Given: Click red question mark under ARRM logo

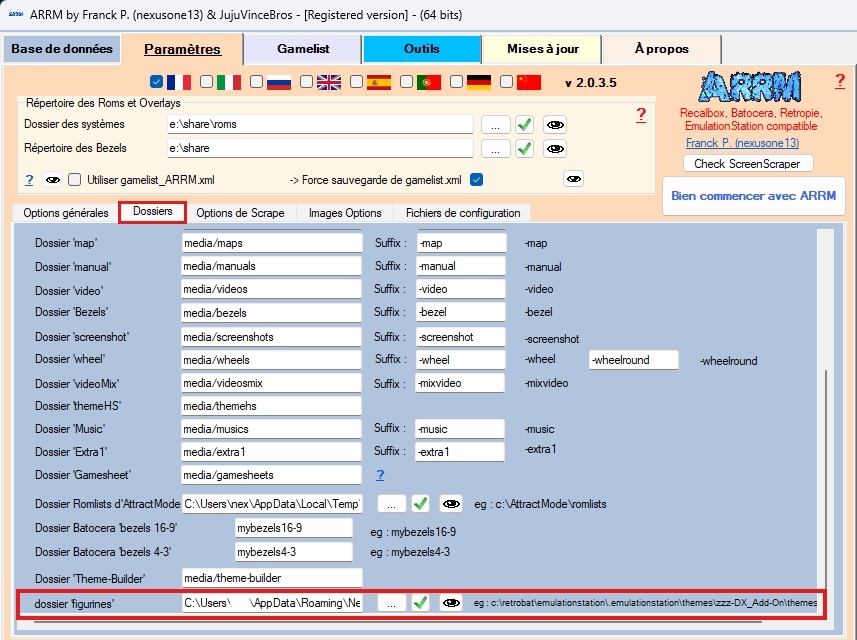Looking at the screenshot, I should pos(840,81).
